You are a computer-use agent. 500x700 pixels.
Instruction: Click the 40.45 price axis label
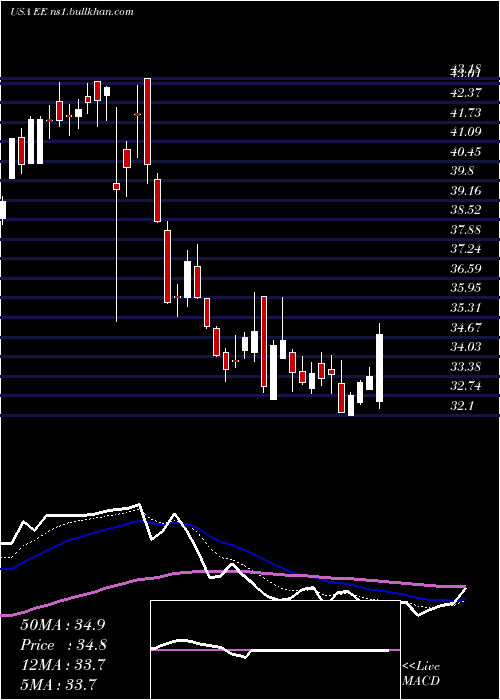(466, 152)
